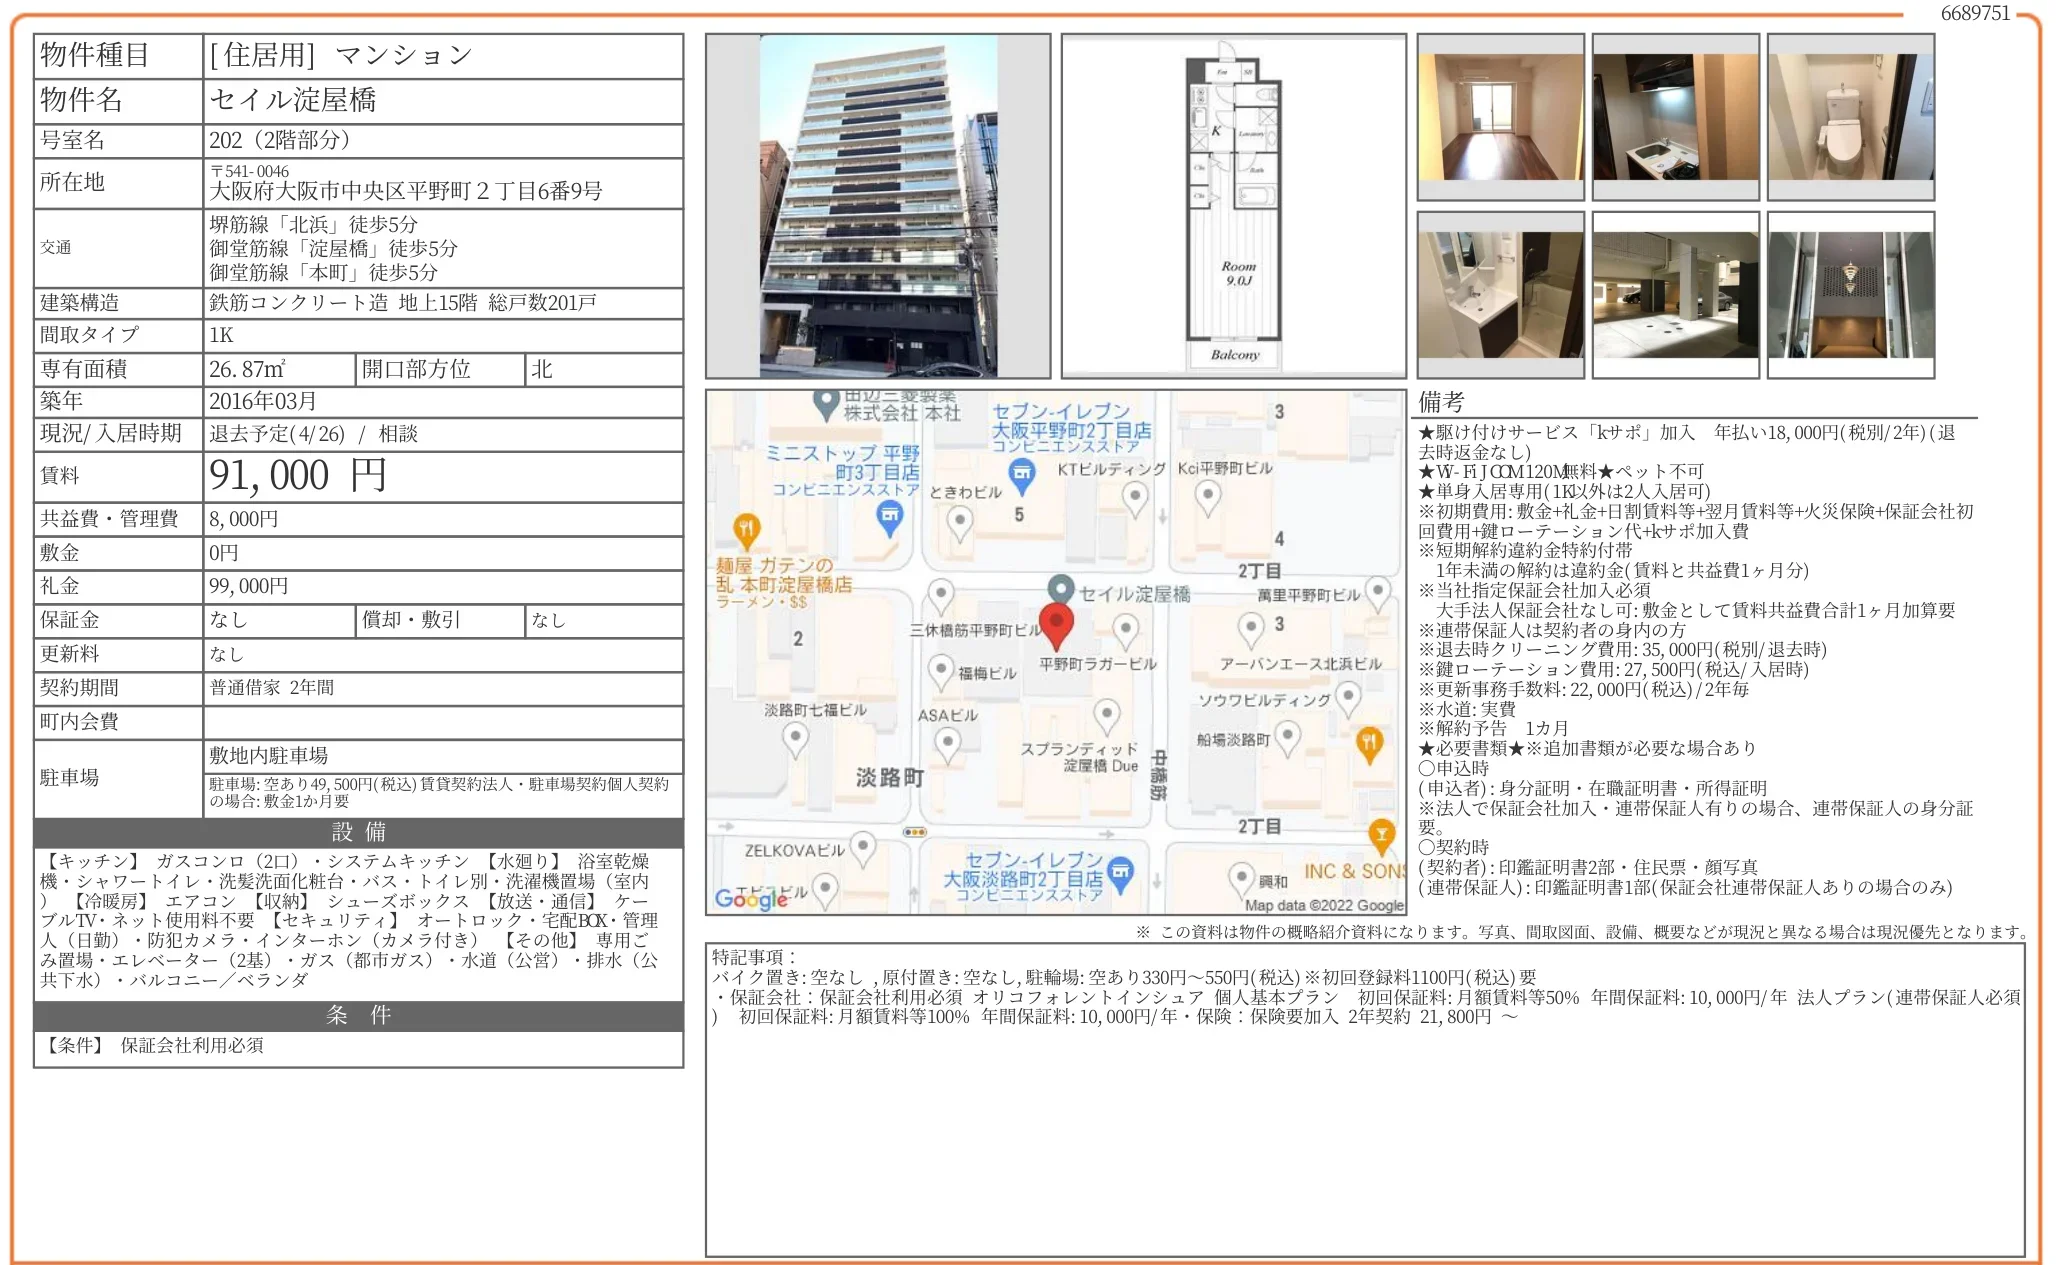This screenshot has height=1265, width=2056.
Task: Click the 麺屋ガテン ramen restaurant icon
Action: [x=746, y=527]
